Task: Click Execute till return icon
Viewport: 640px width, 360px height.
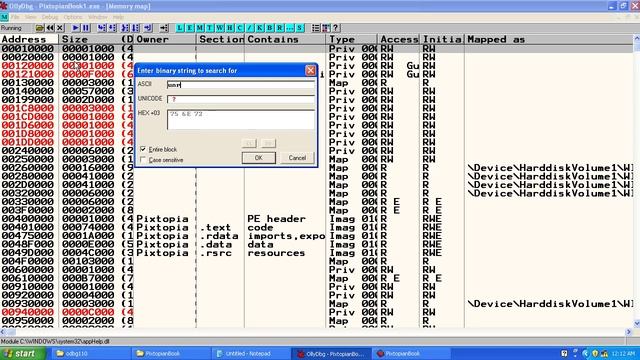Action: (x=147, y=28)
